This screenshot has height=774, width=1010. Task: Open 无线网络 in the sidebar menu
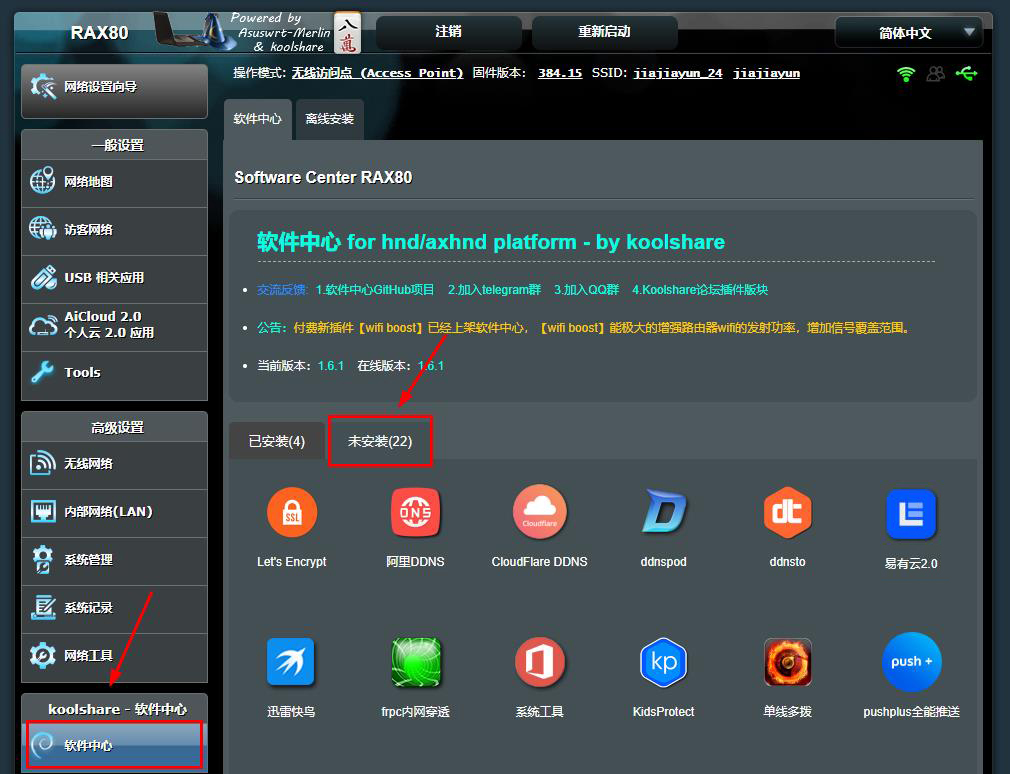tap(115, 465)
